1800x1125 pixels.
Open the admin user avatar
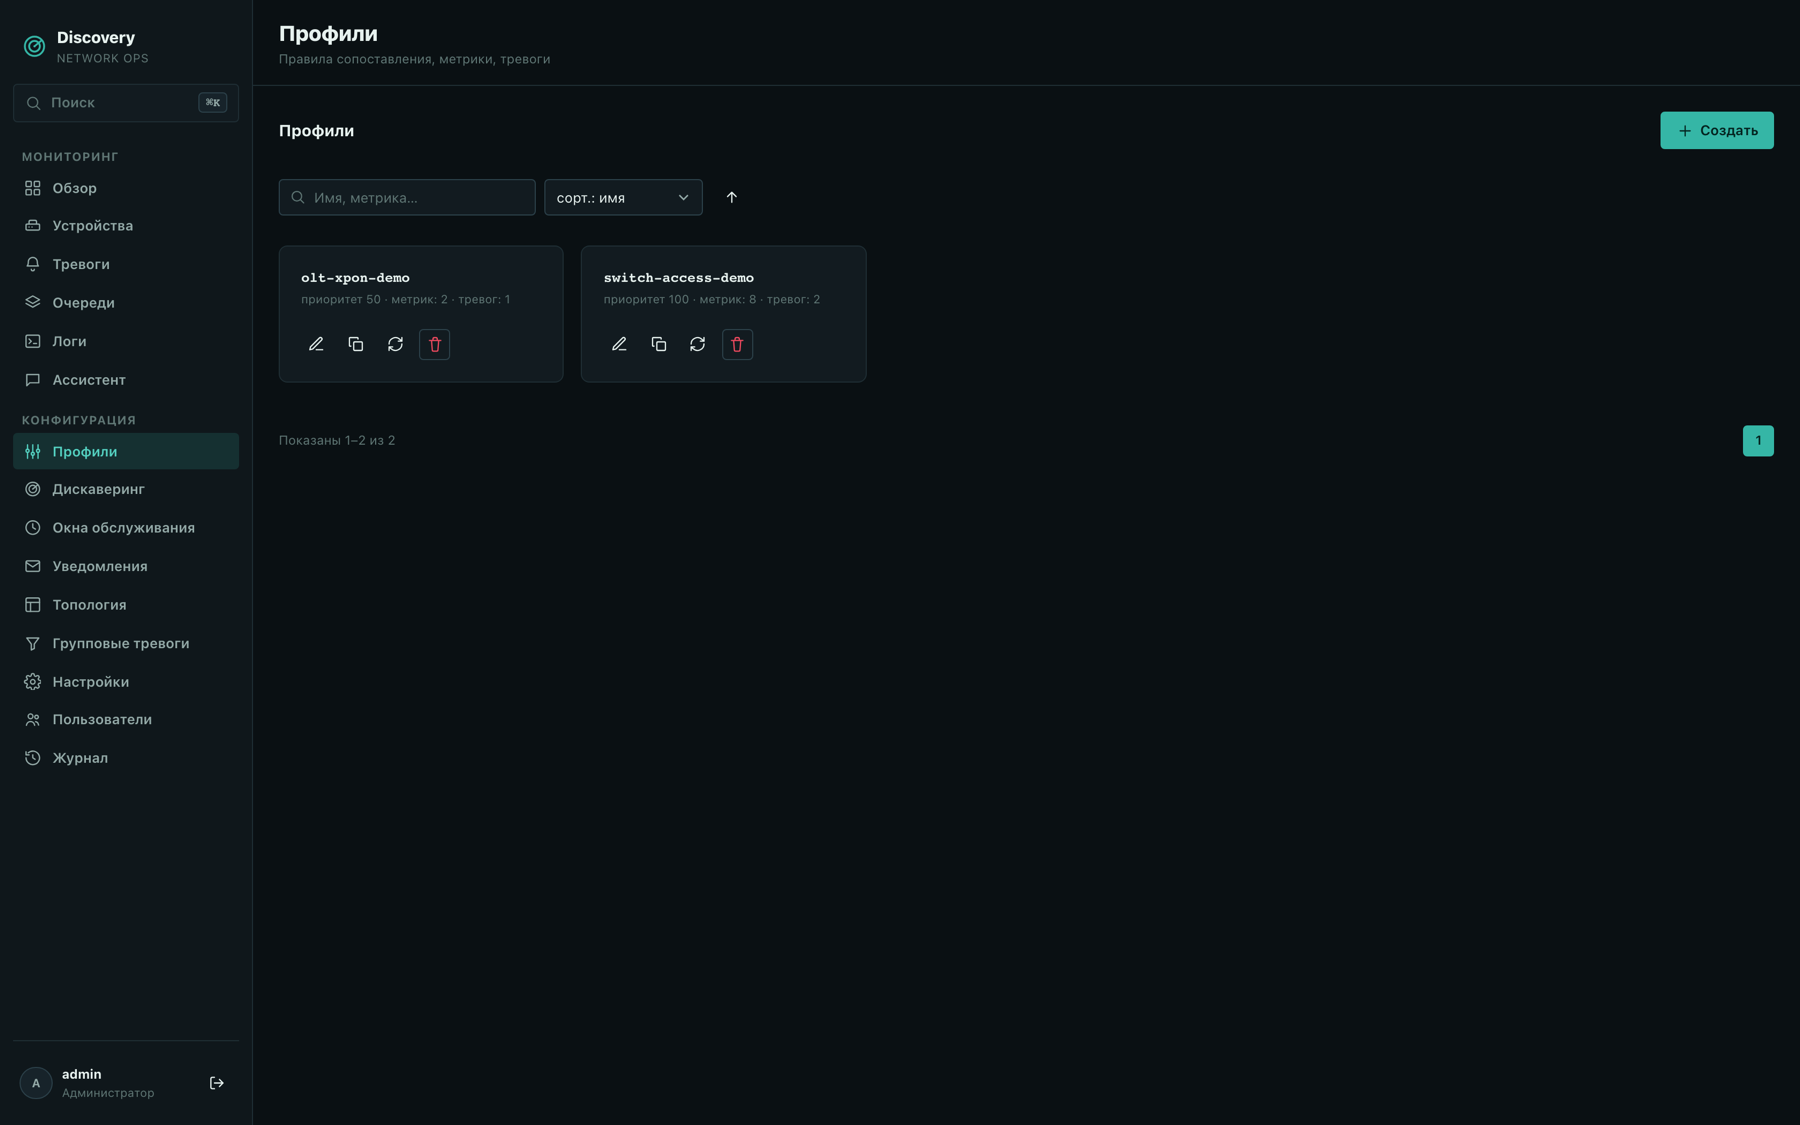tap(36, 1083)
